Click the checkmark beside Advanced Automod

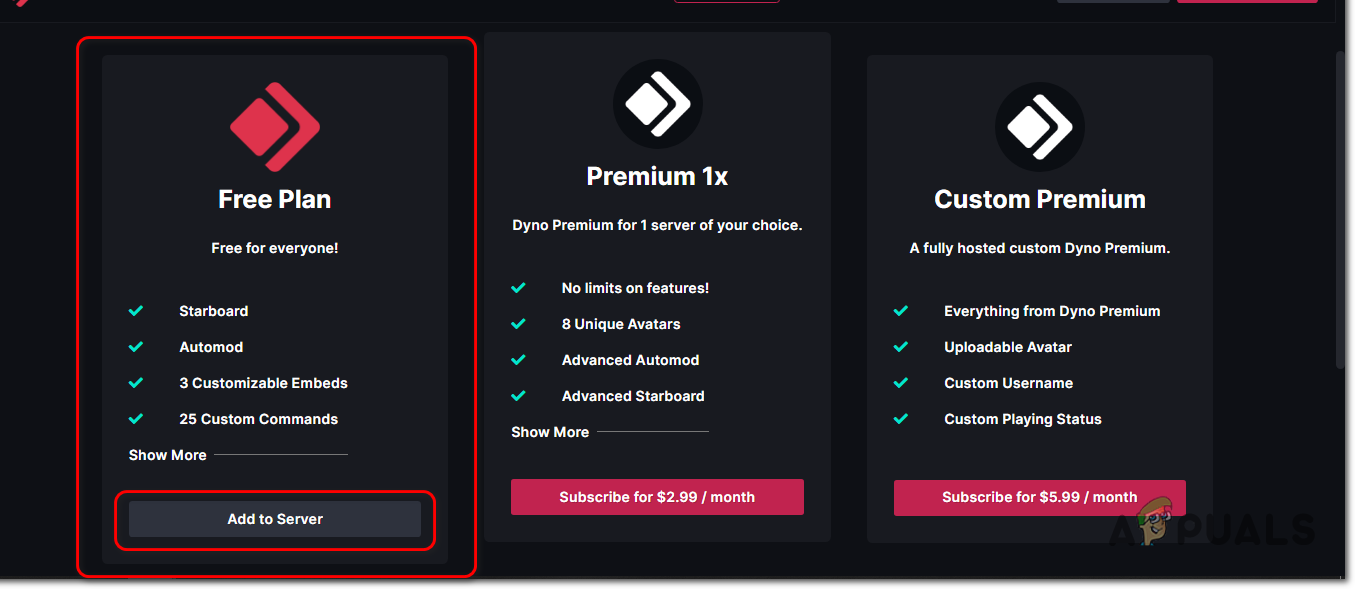pos(519,360)
